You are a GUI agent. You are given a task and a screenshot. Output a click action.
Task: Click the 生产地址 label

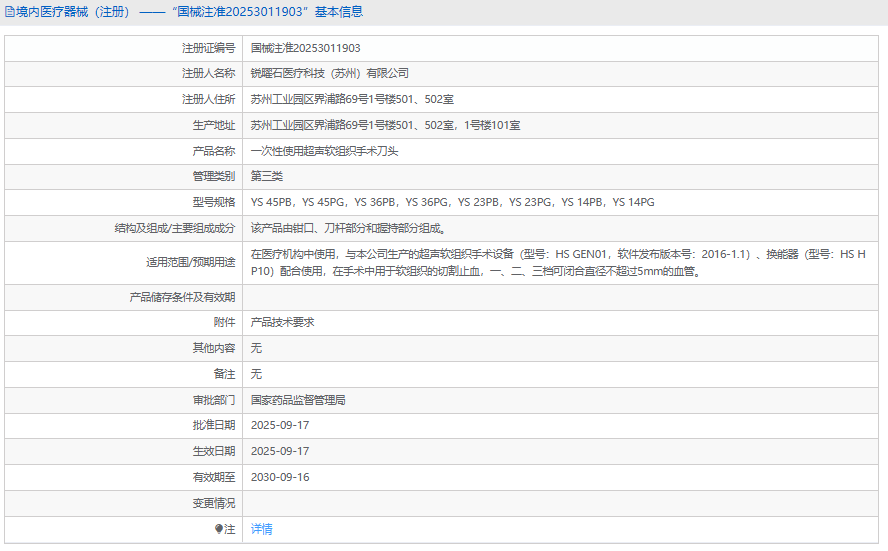[x=214, y=125]
